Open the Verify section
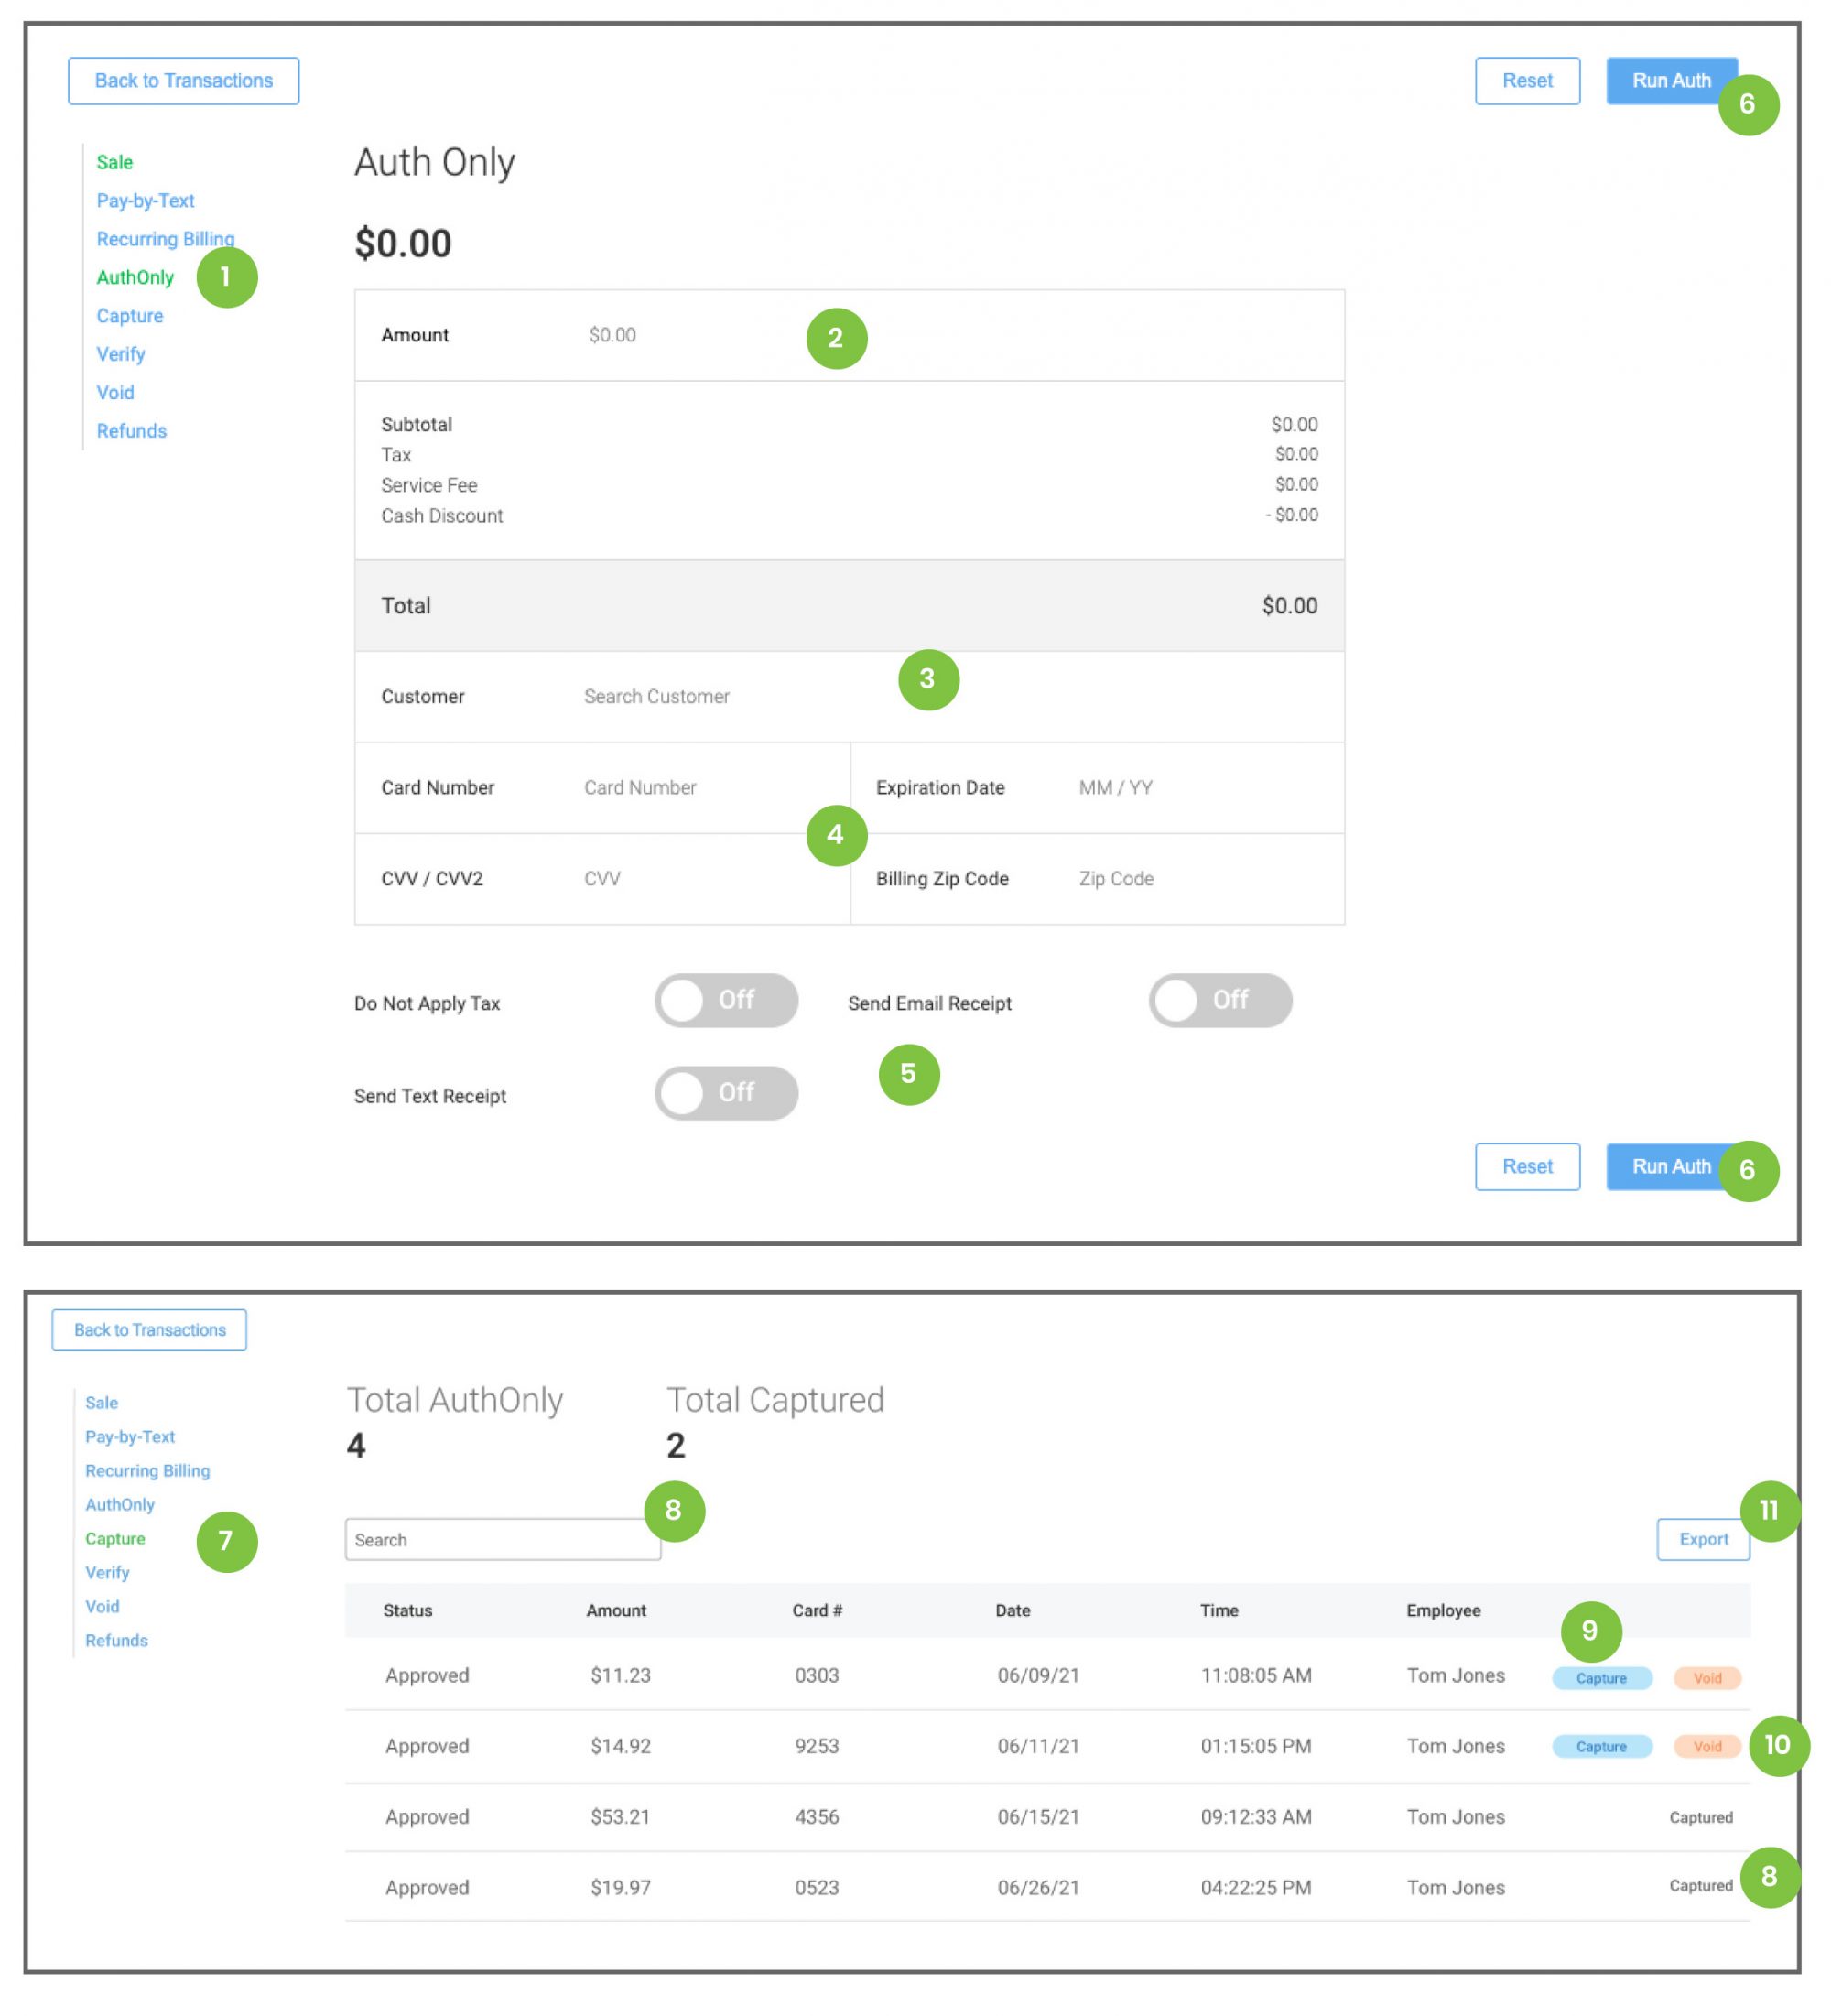1831x2016 pixels. pyautogui.click(x=120, y=354)
